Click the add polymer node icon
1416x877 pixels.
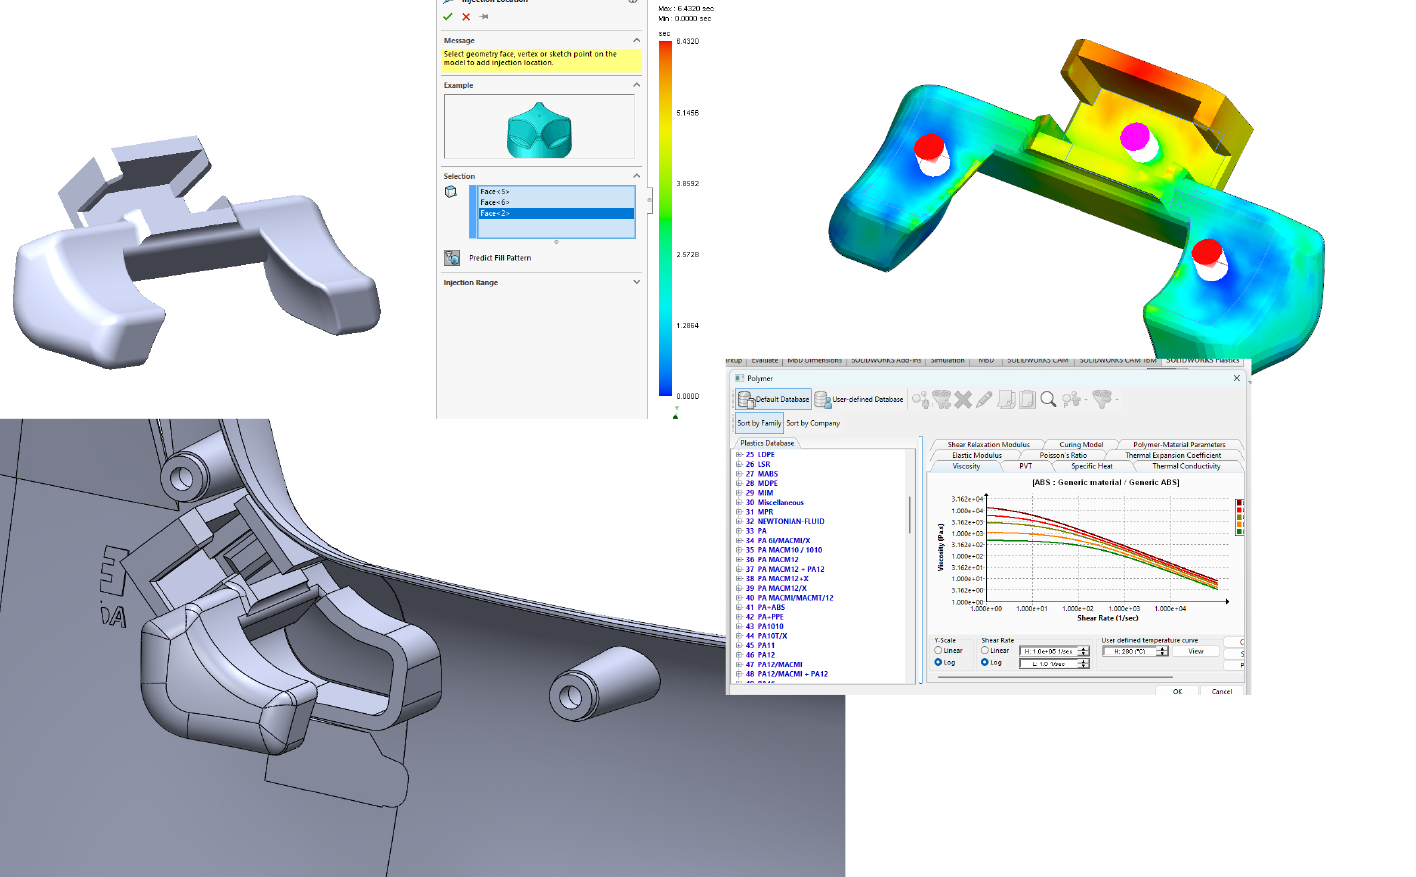[x=920, y=400]
